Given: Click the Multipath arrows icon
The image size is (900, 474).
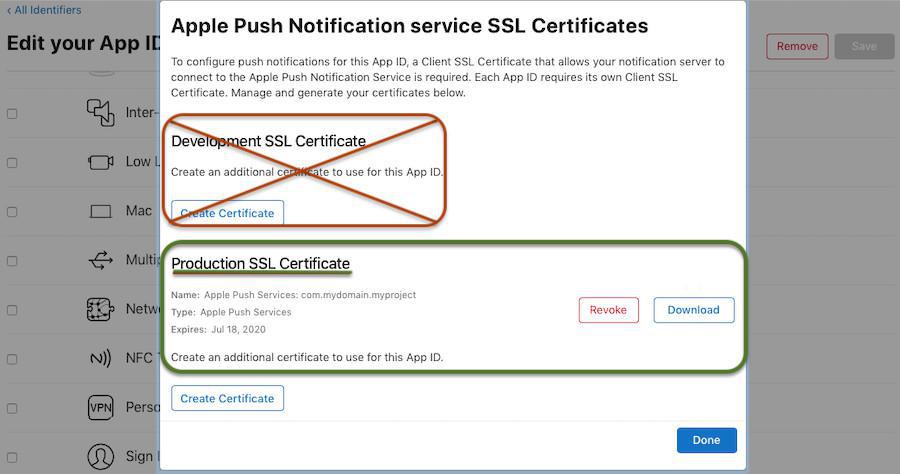Looking at the screenshot, I should click(101, 260).
